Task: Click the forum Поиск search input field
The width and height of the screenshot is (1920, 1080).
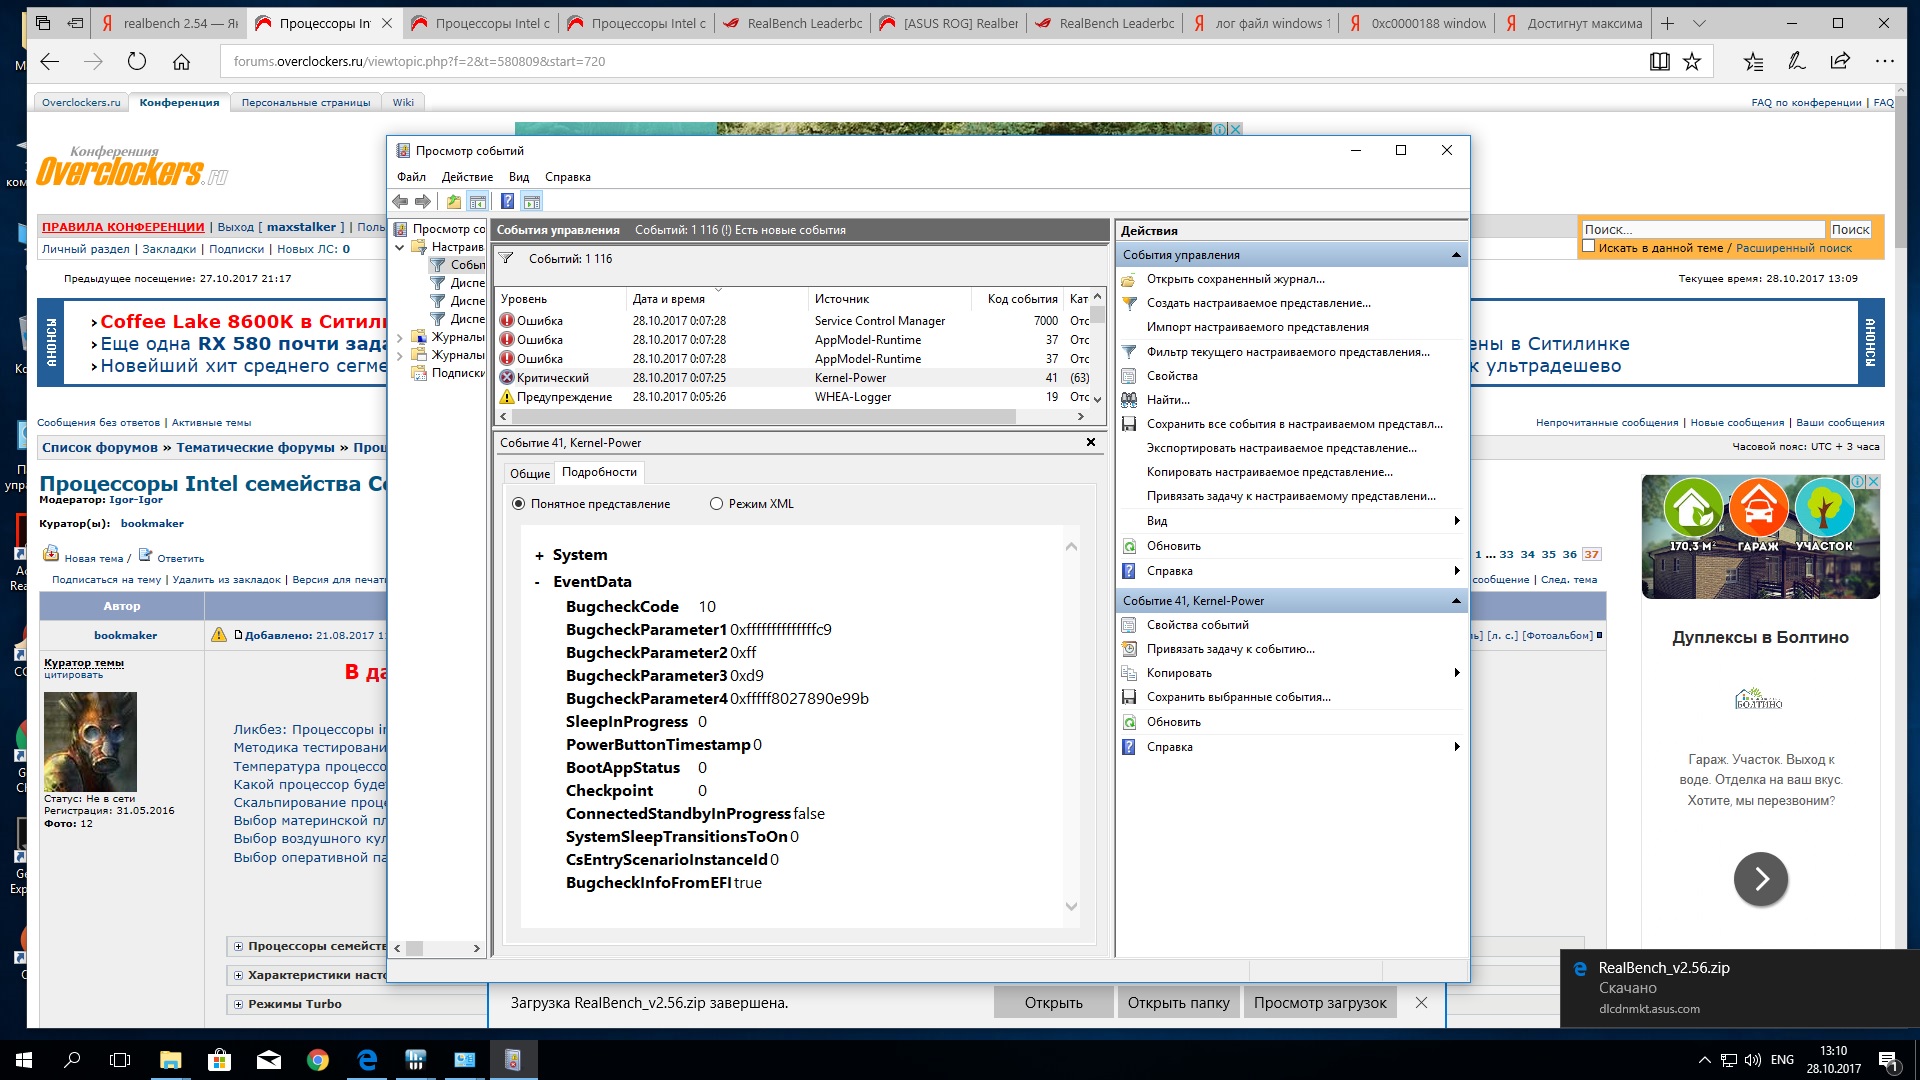Action: click(x=1702, y=229)
